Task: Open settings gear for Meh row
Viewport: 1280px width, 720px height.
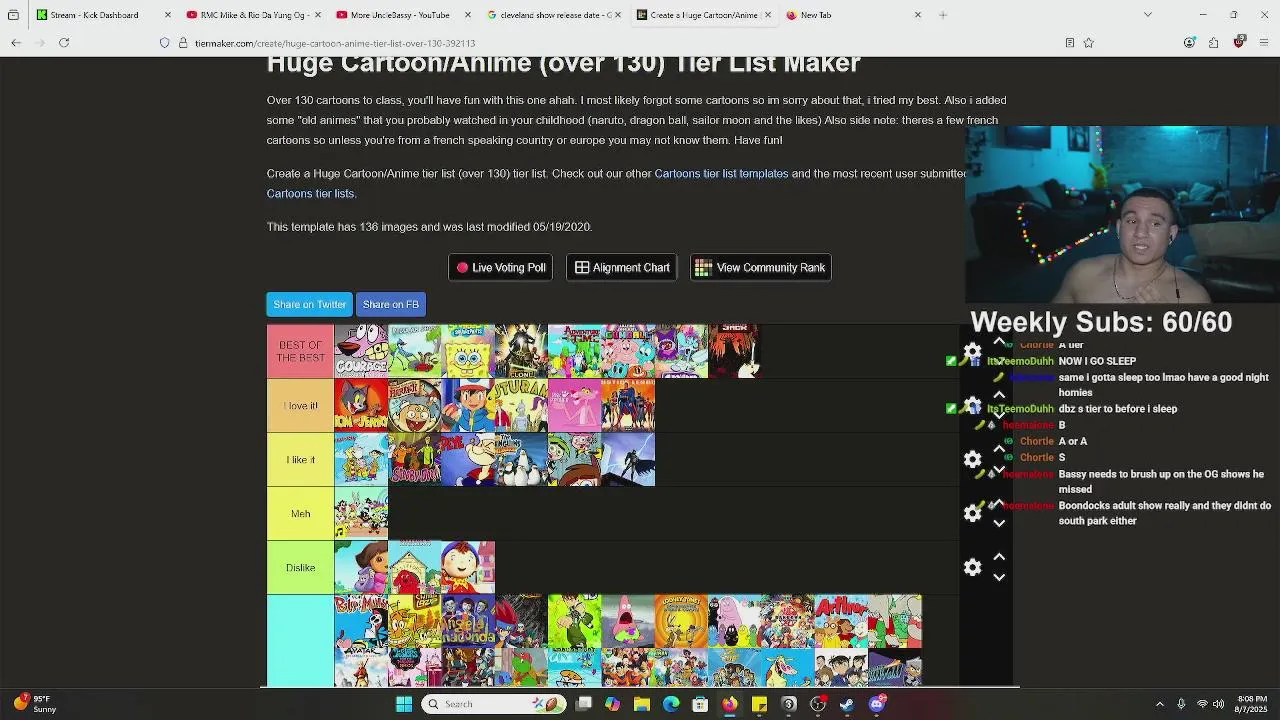Action: tap(972, 513)
